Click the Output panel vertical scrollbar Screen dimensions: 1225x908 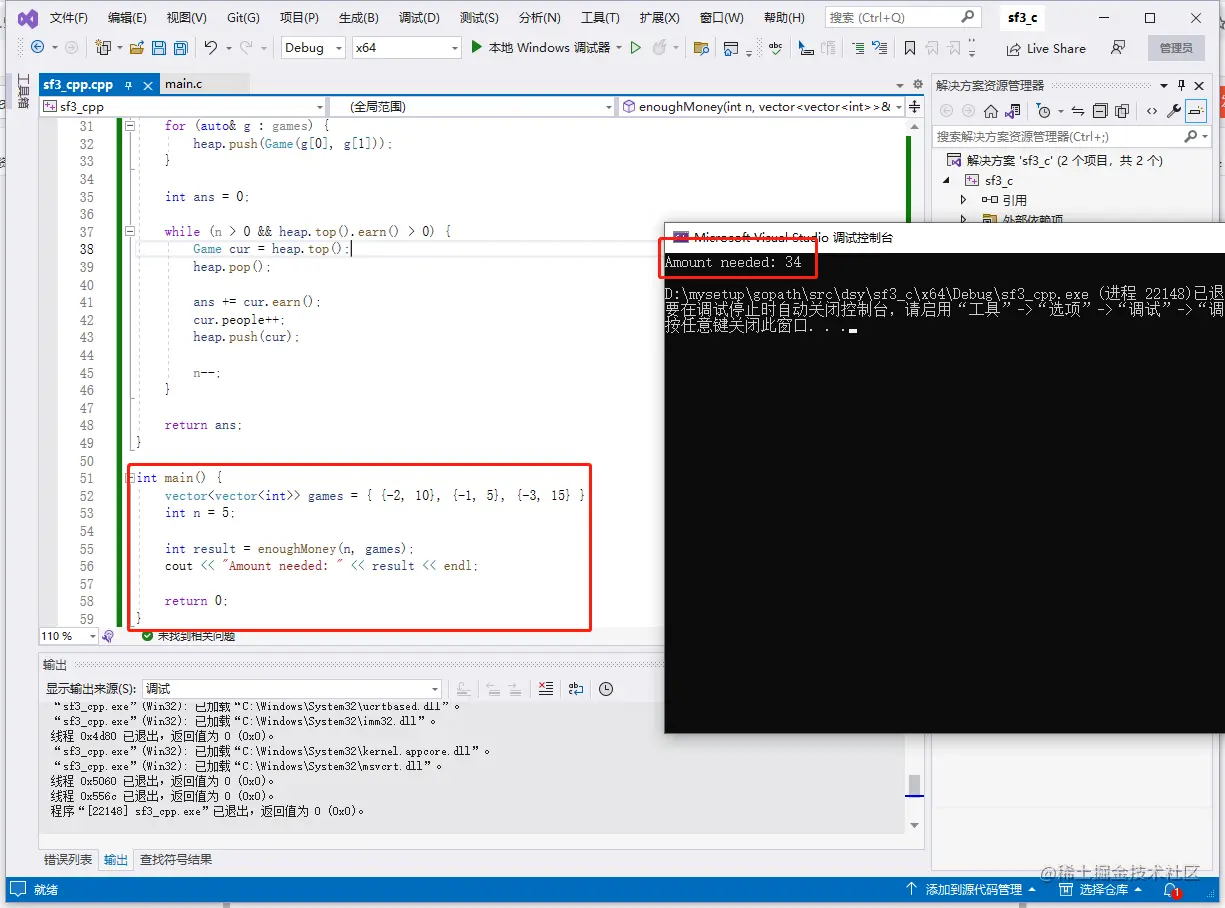(x=914, y=765)
